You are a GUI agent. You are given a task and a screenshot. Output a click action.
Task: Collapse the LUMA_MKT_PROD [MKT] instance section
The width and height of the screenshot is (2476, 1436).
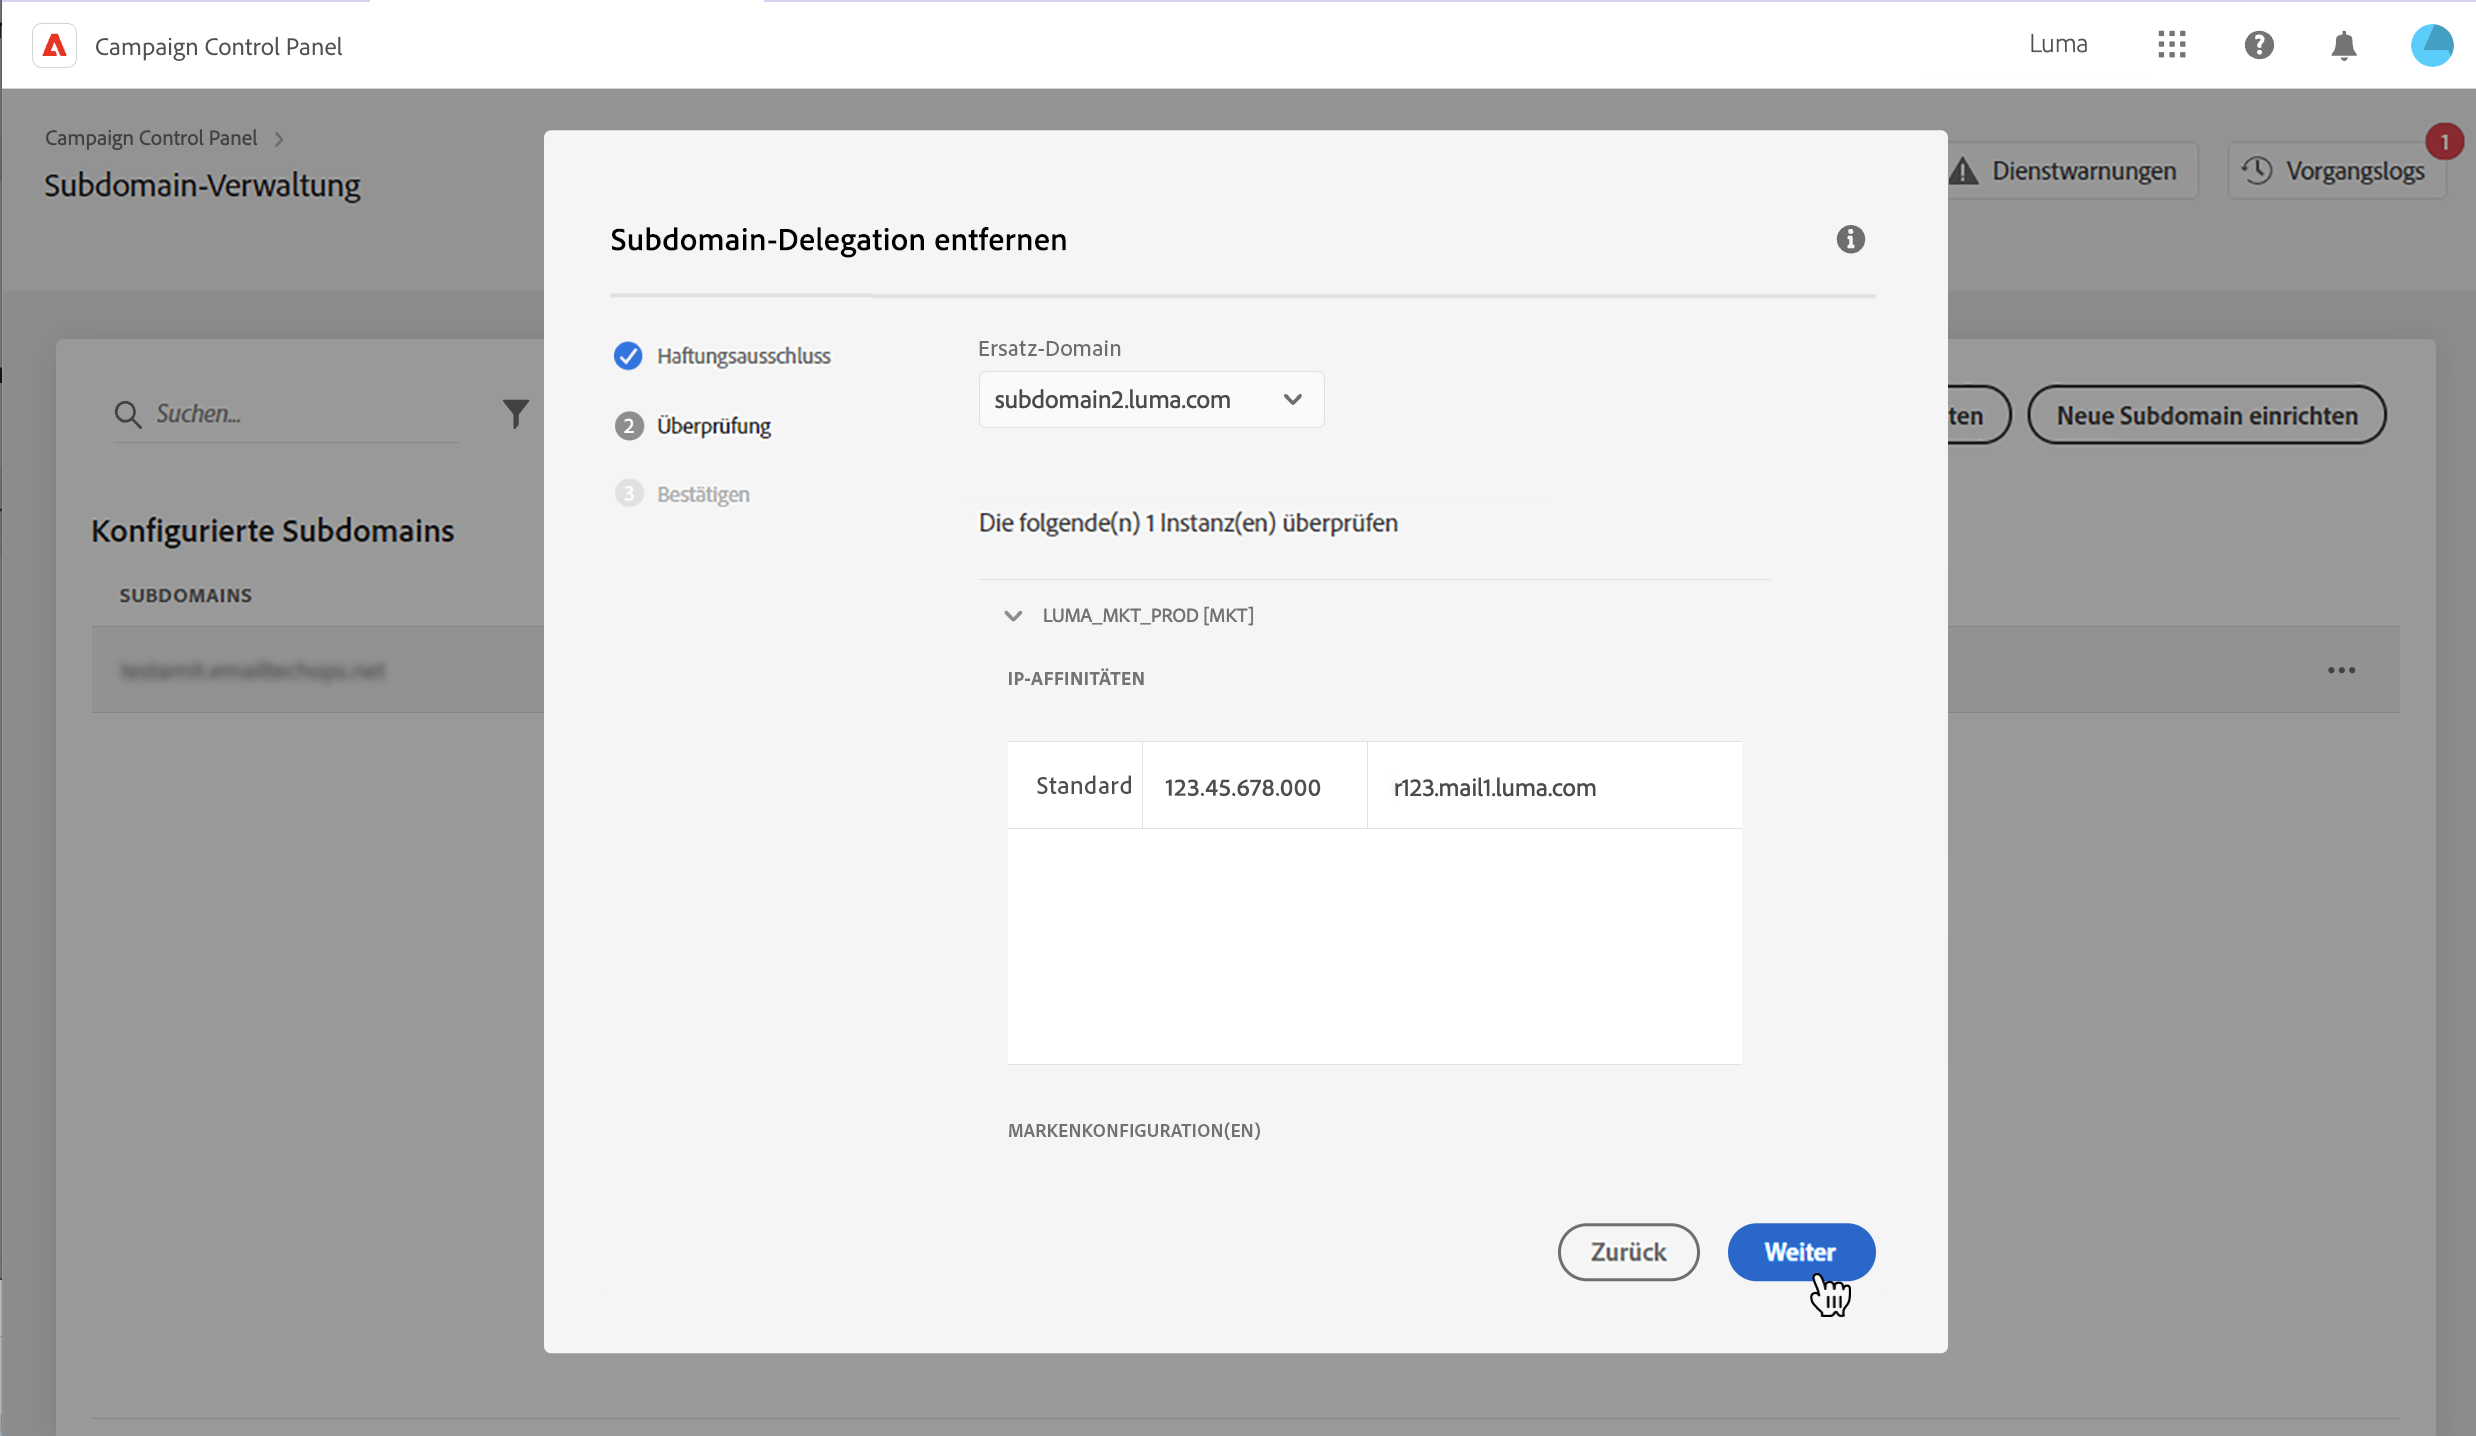pos(1013,616)
